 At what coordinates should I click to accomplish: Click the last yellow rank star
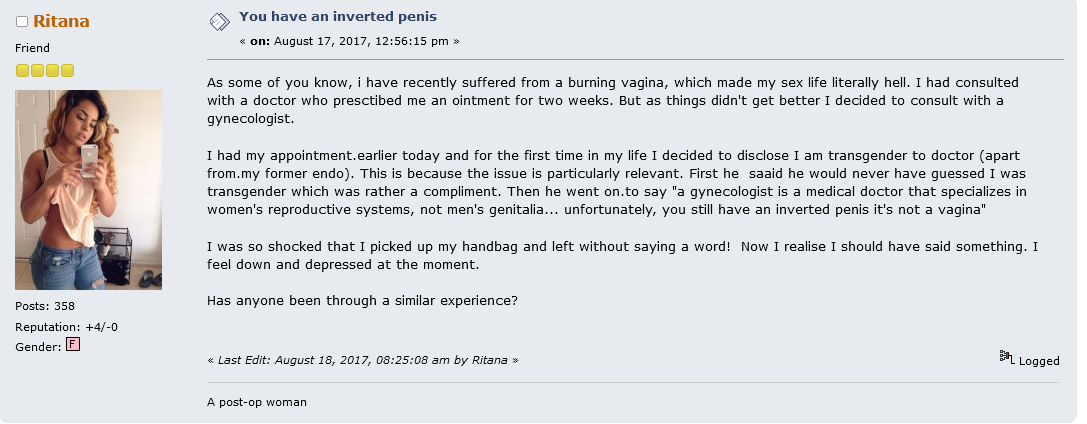click(x=67, y=70)
